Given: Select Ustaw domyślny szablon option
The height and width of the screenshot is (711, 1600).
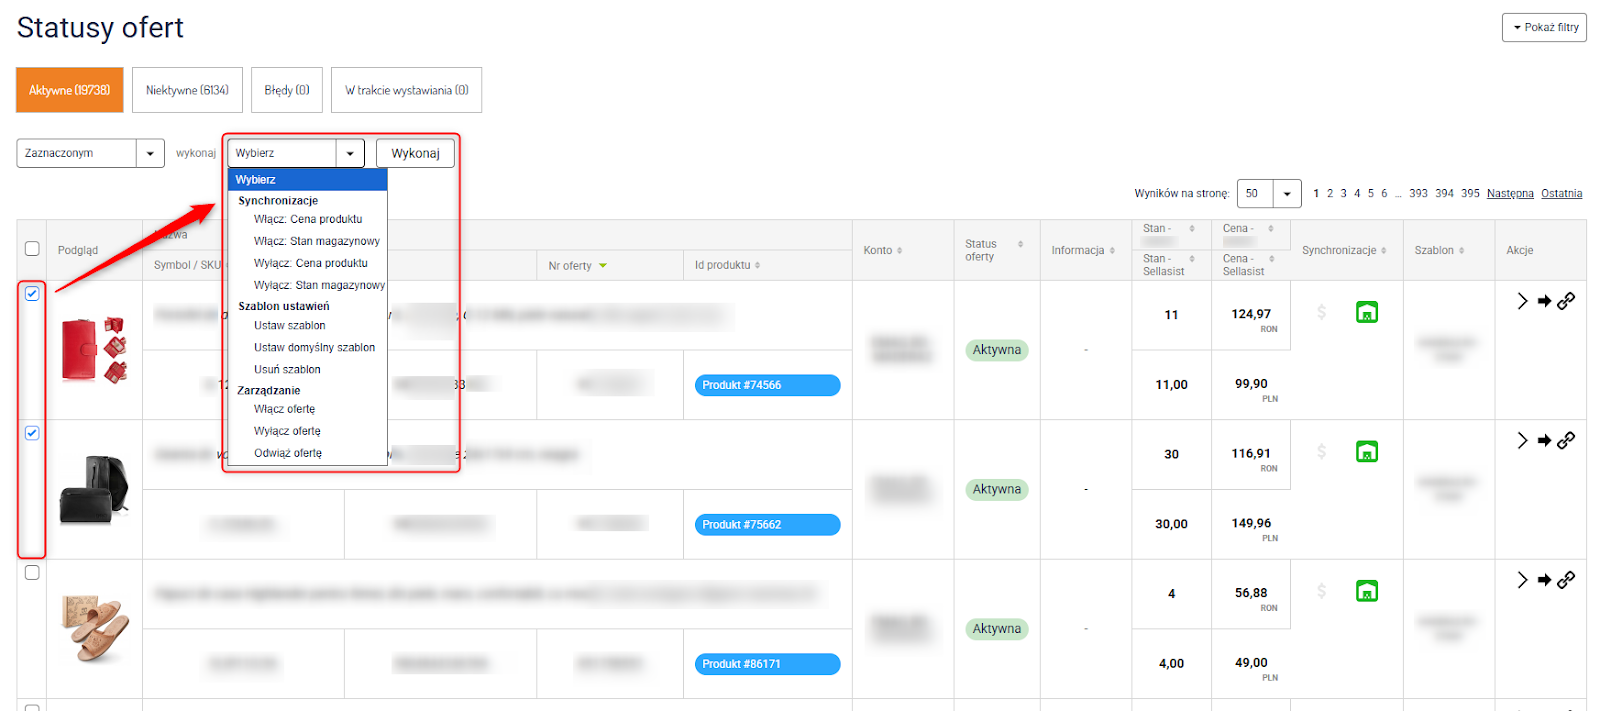Looking at the screenshot, I should [x=314, y=348].
